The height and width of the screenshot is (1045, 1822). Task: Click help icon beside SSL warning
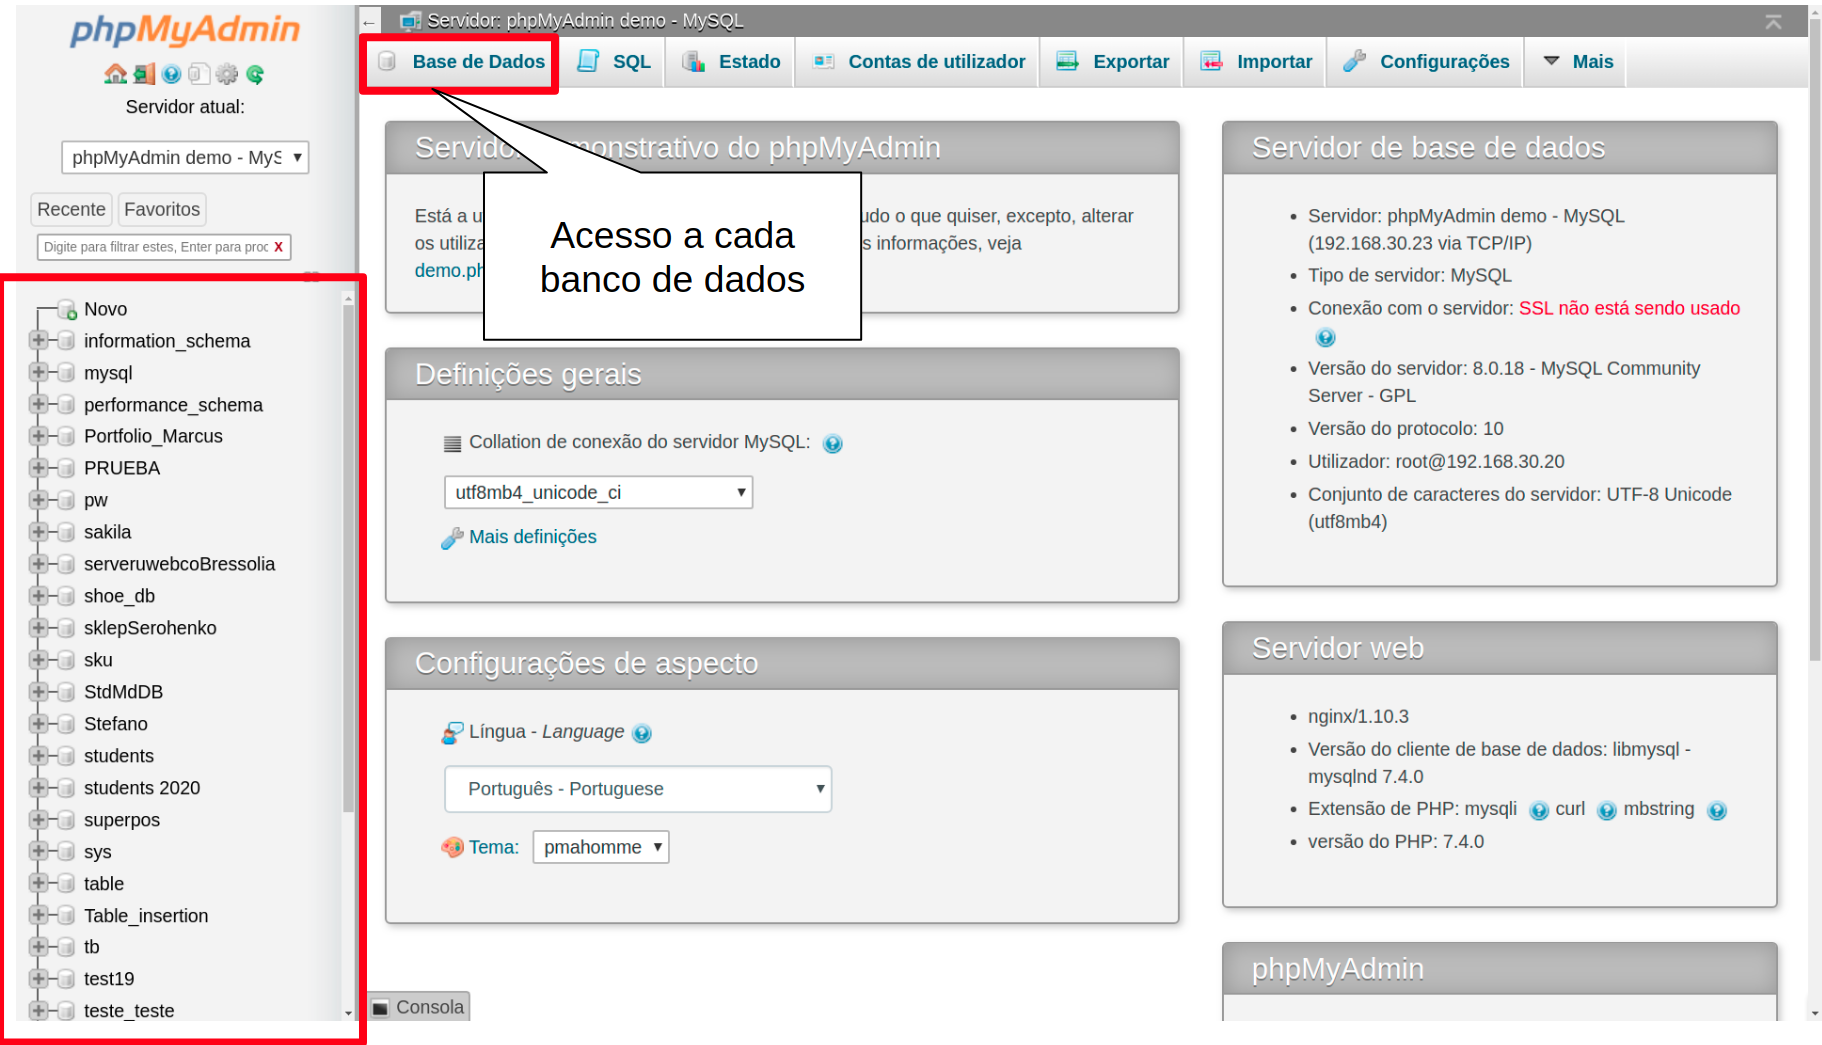pos(1325,338)
